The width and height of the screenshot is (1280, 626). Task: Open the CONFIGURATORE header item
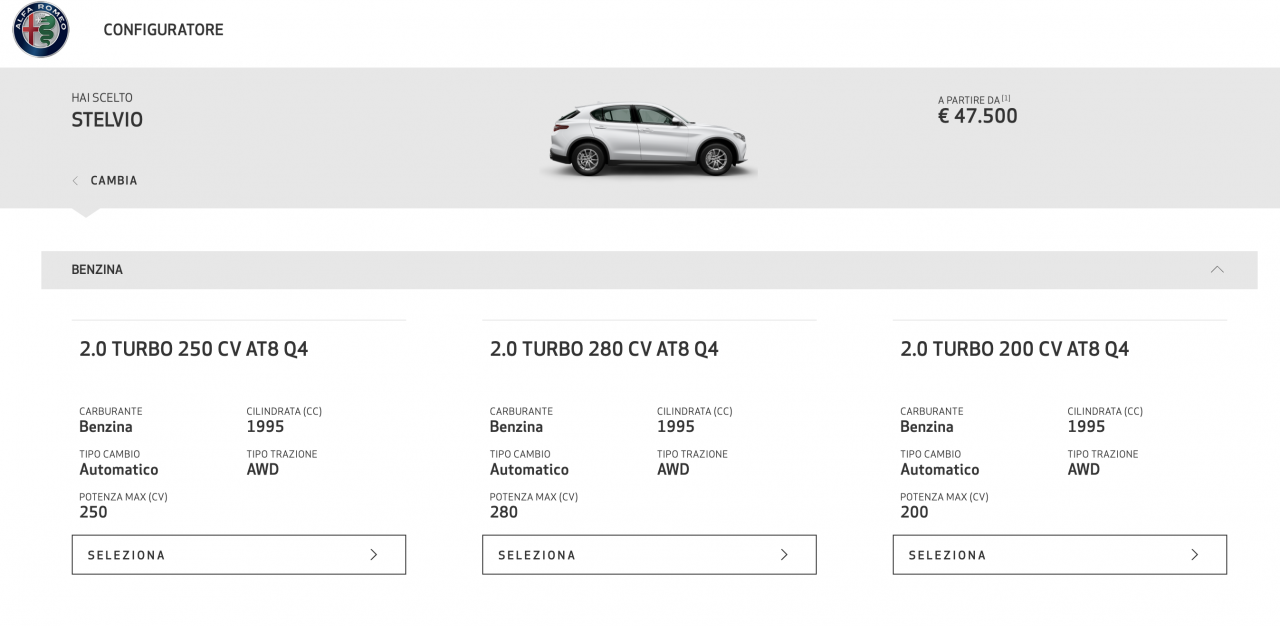(x=163, y=30)
